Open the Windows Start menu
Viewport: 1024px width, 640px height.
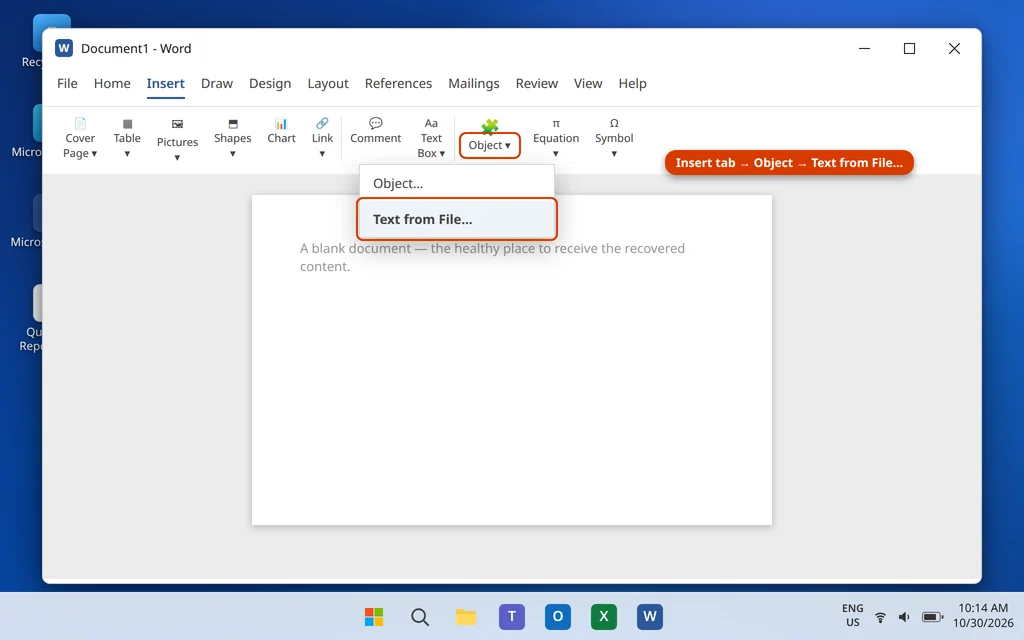(374, 616)
